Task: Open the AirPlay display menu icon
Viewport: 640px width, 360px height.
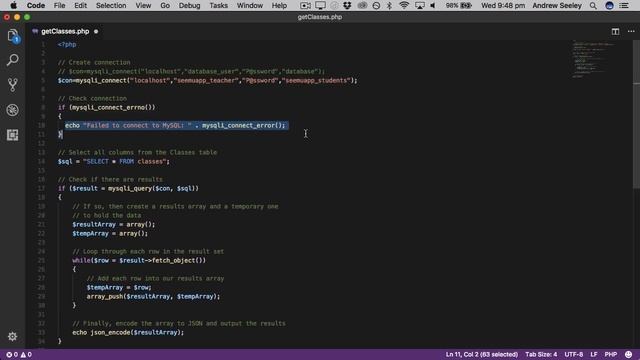Action: tap(419, 6)
